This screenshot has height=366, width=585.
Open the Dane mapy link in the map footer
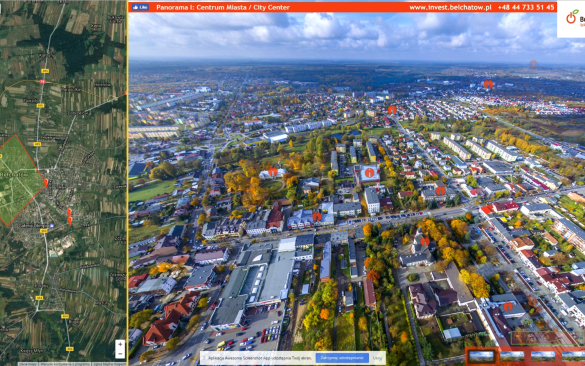click(x=28, y=364)
